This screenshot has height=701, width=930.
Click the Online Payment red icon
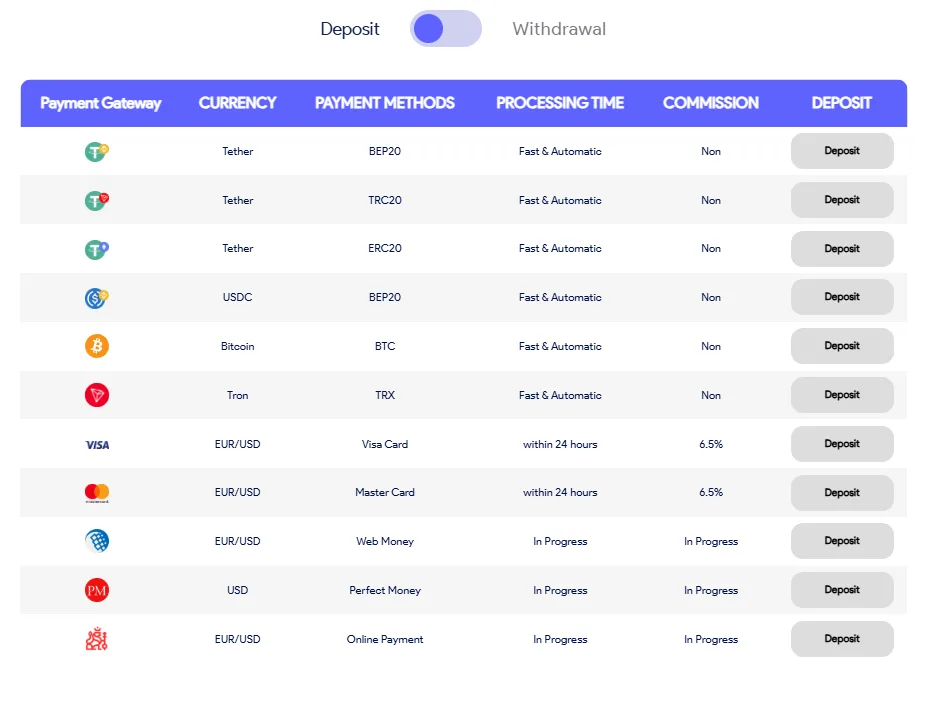(x=97, y=639)
